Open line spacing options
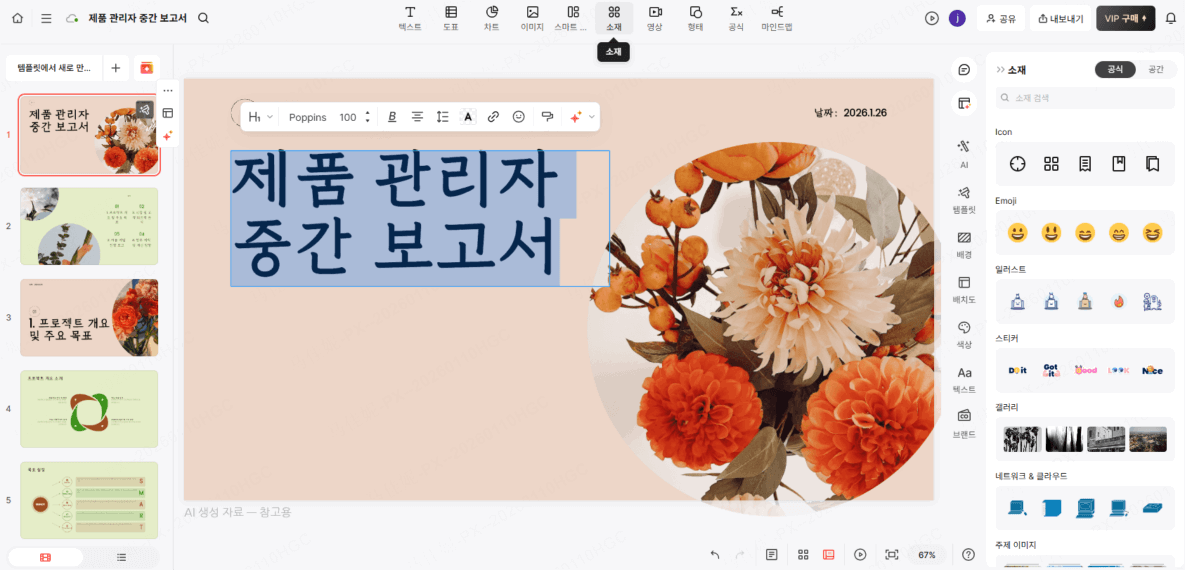The image size is (1185, 570). coord(443,117)
